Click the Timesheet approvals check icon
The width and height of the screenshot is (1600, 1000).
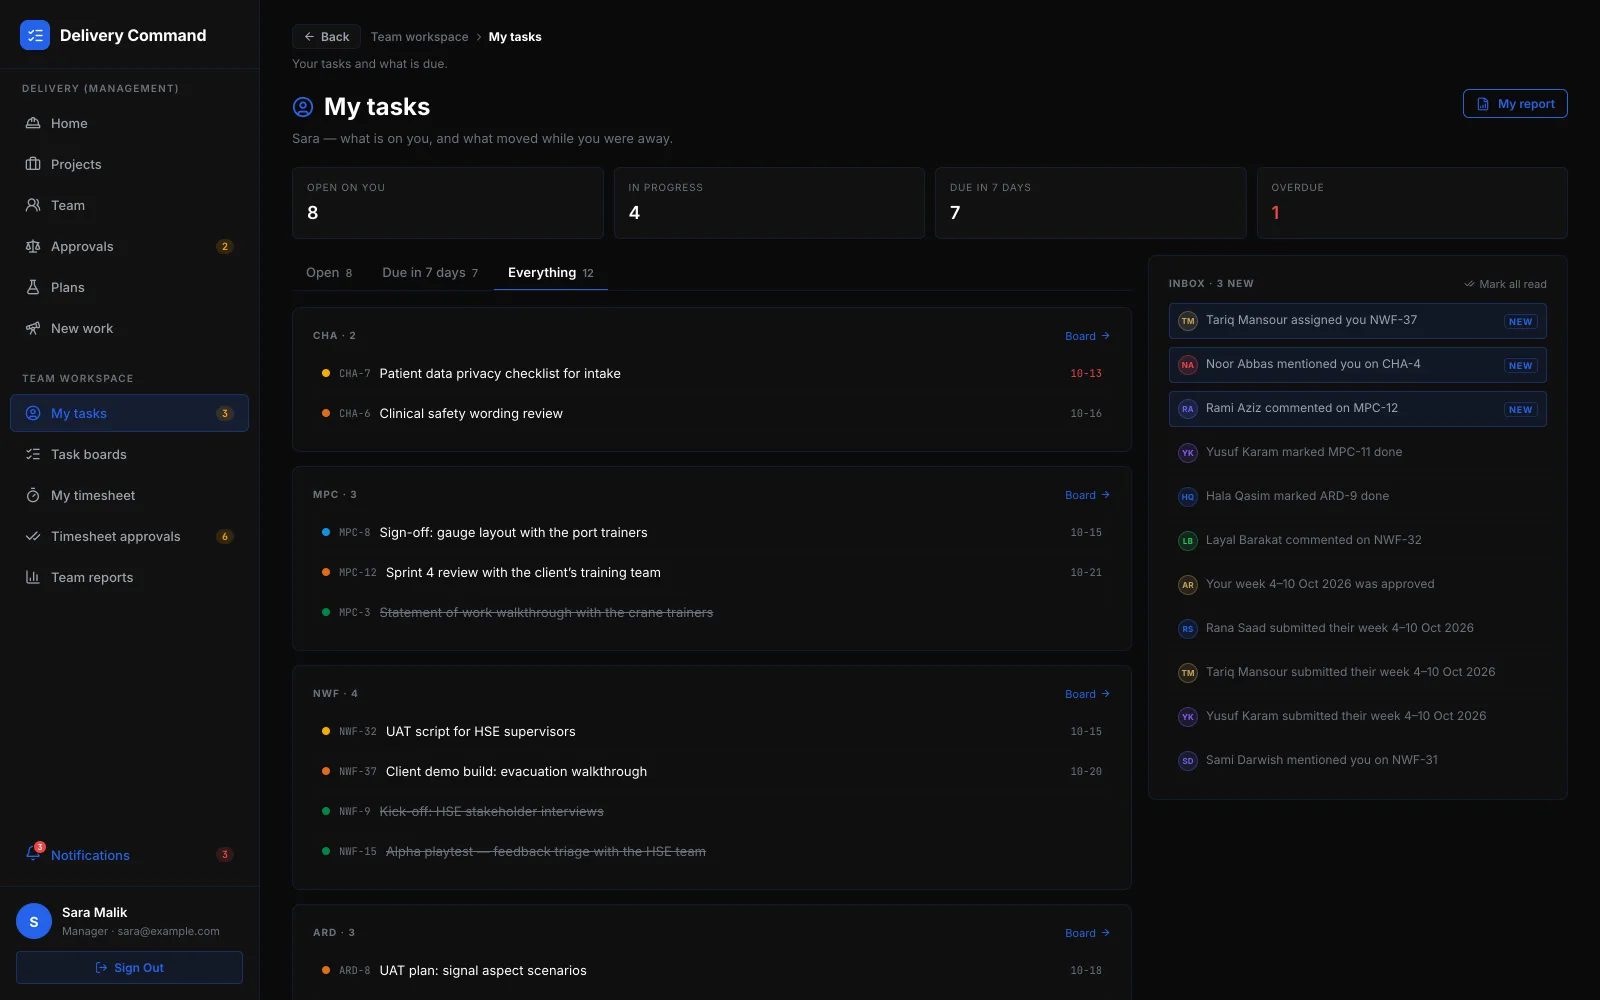(33, 536)
